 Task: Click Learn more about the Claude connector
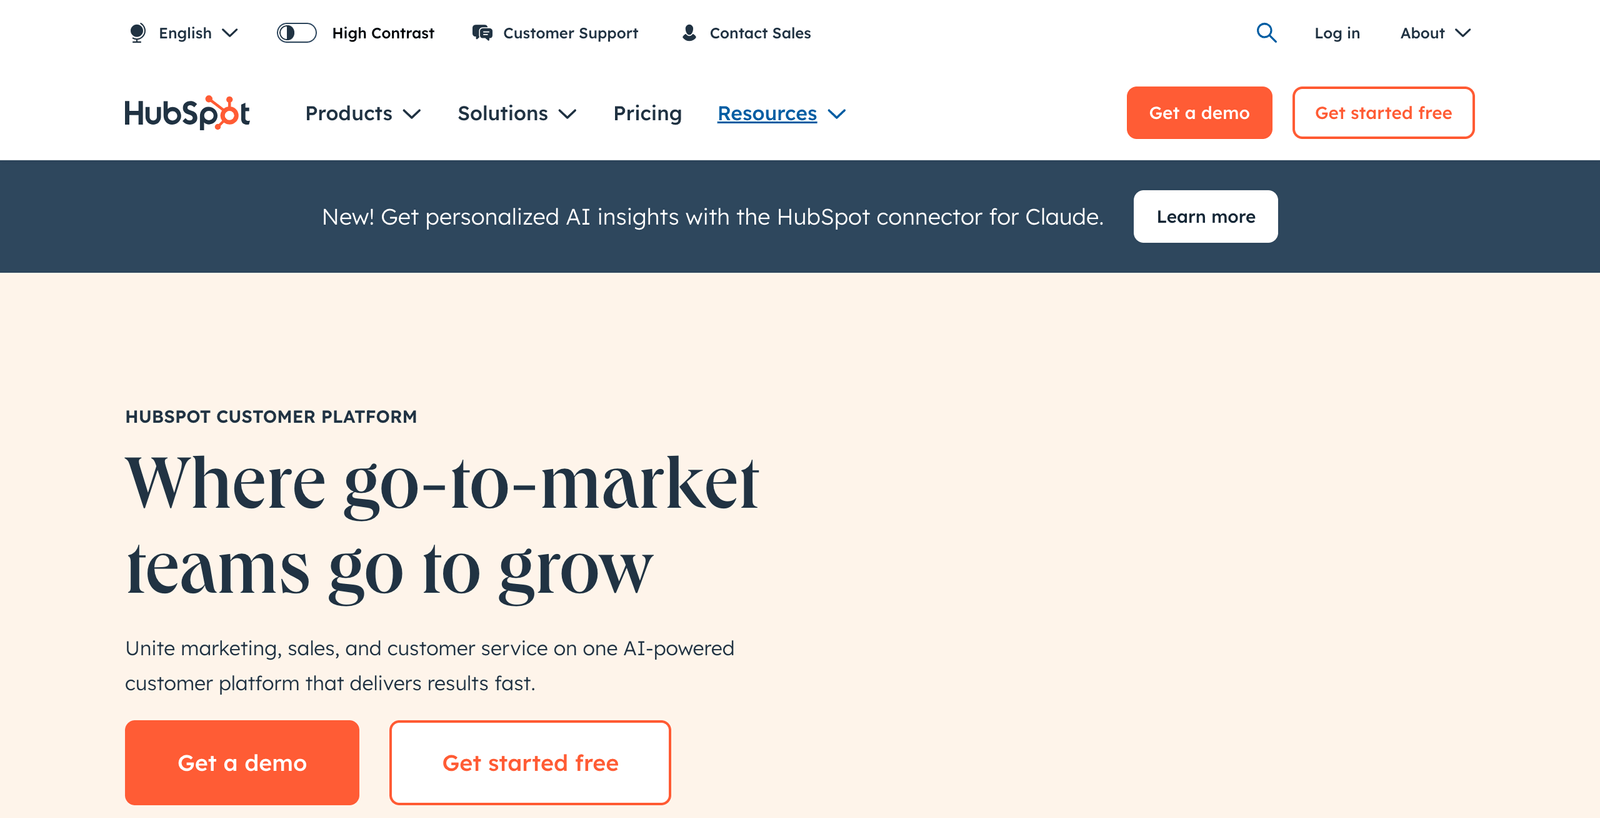[x=1205, y=216]
